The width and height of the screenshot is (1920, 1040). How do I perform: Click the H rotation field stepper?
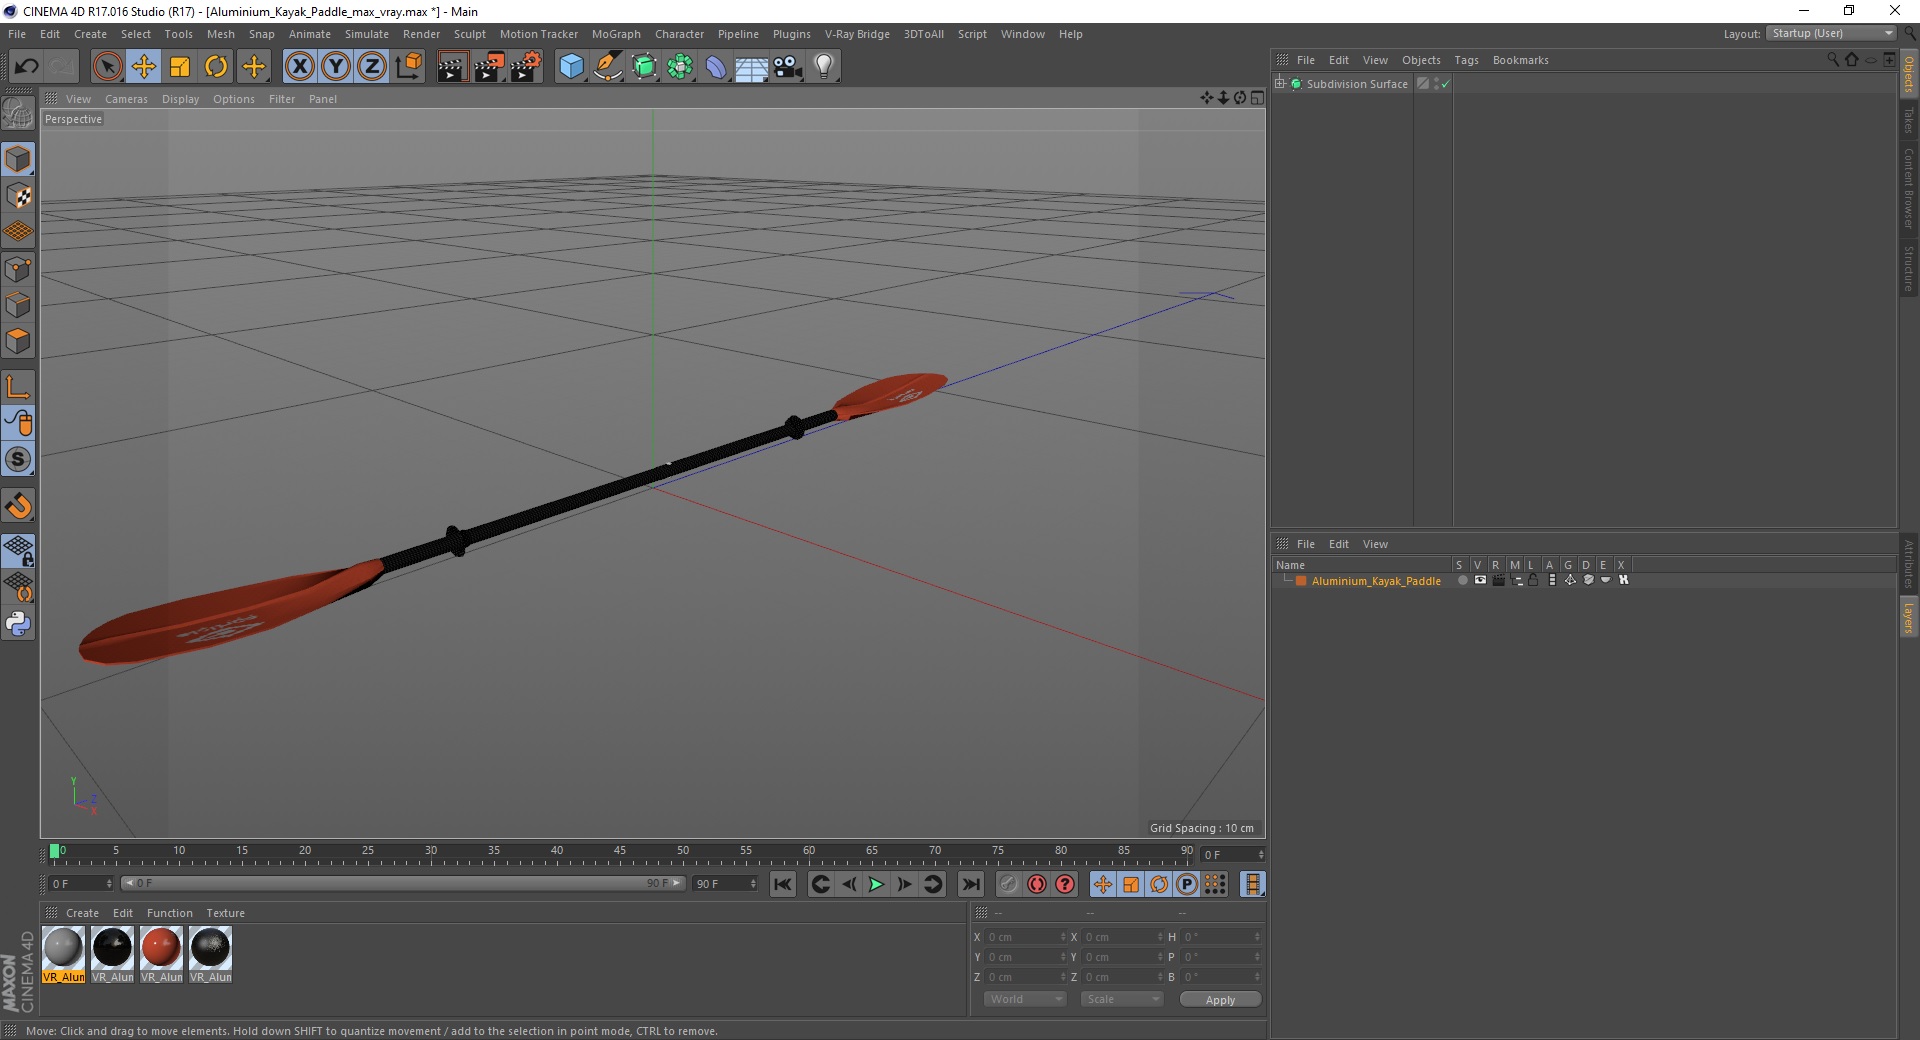pyautogui.click(x=1257, y=937)
